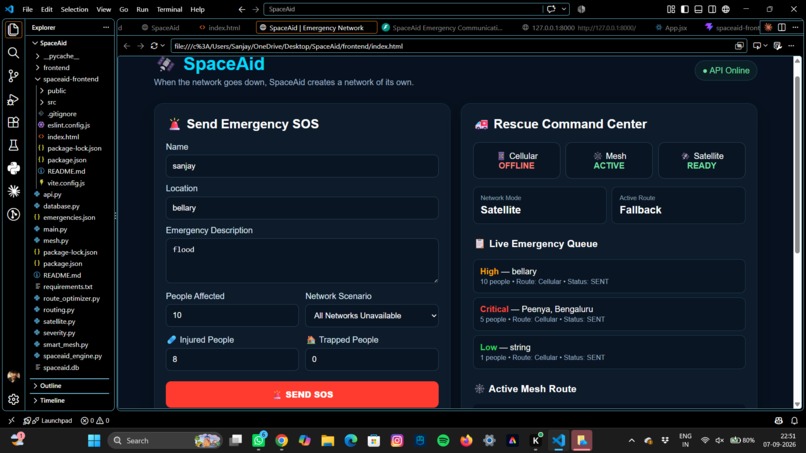Open the Terminal menu
806x453 pixels.
click(169, 9)
